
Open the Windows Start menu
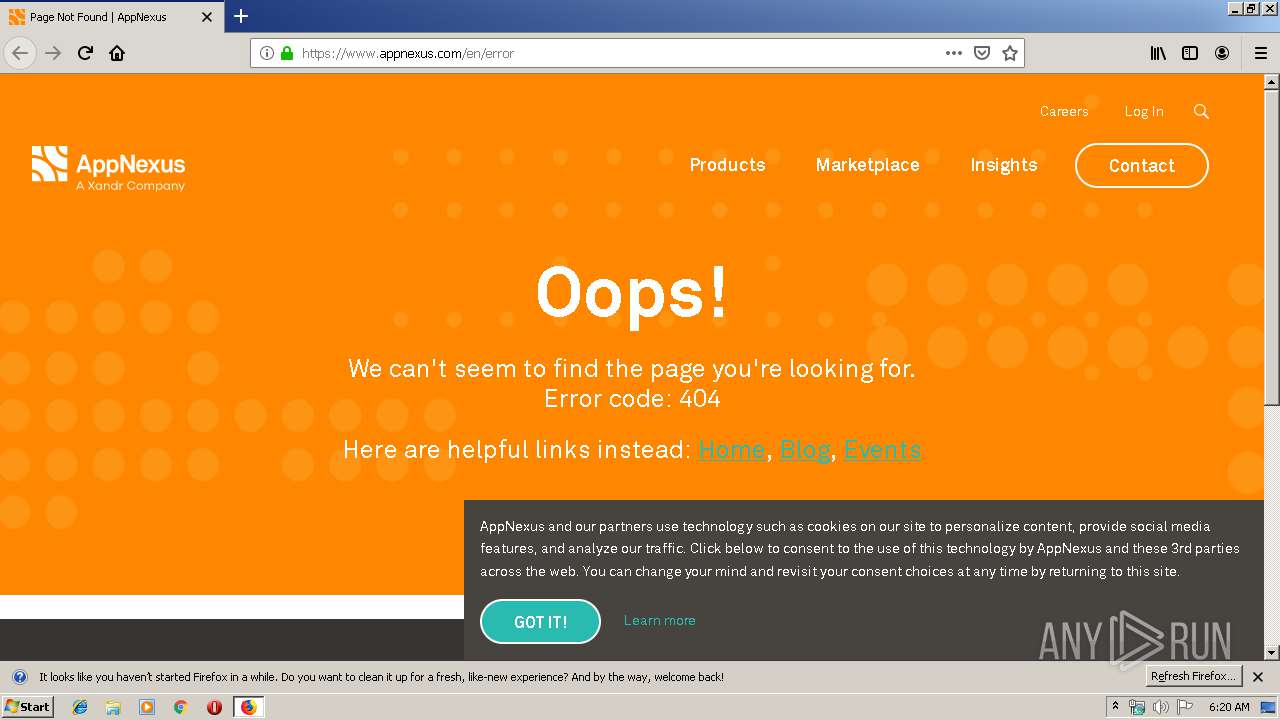tap(27, 707)
